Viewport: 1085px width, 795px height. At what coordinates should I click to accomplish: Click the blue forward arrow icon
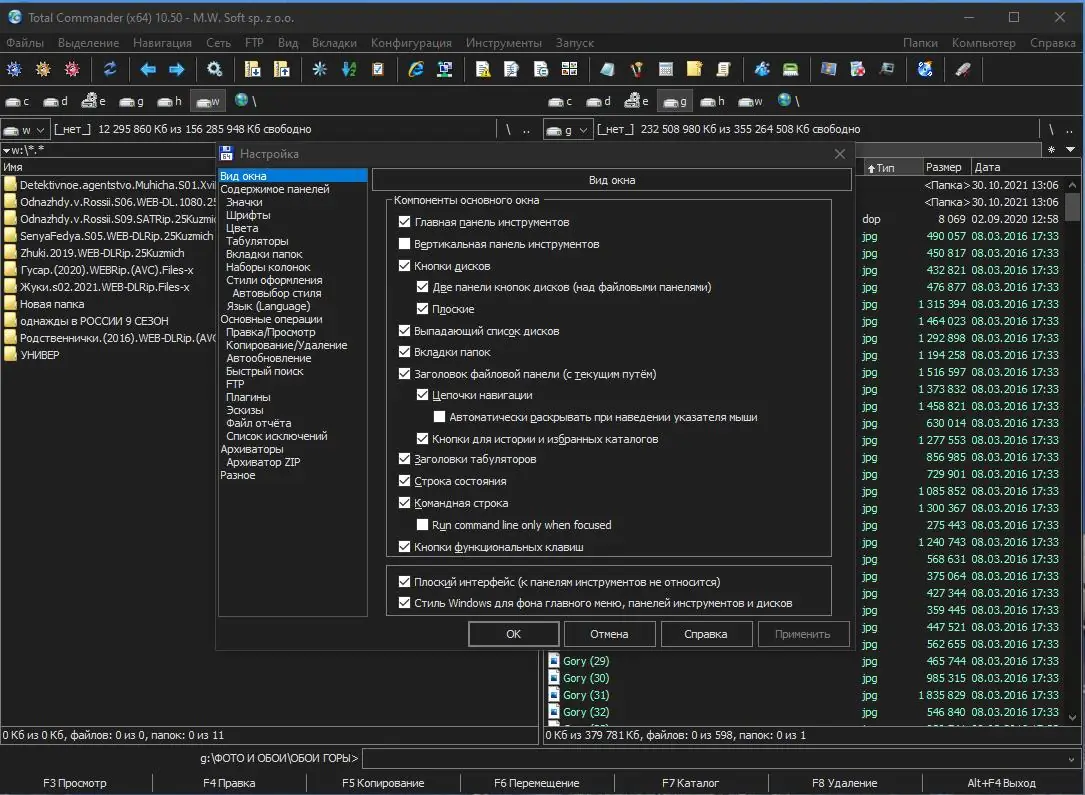176,69
